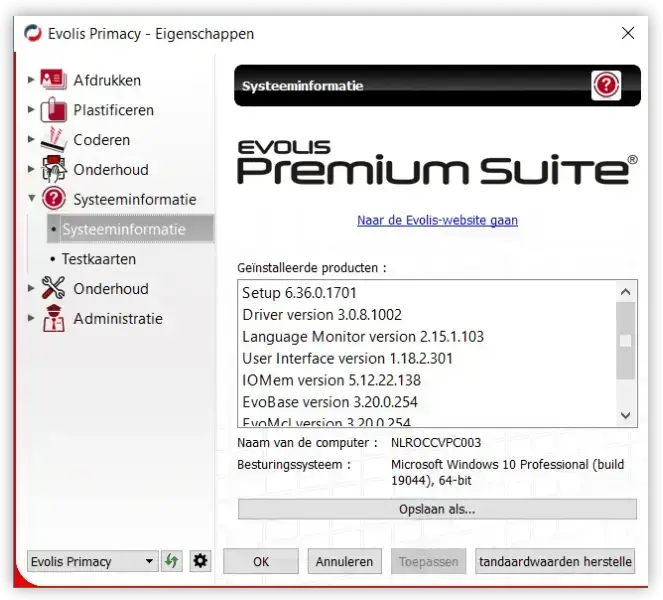Open the Naar de Evolis-website gaan link

(437, 220)
